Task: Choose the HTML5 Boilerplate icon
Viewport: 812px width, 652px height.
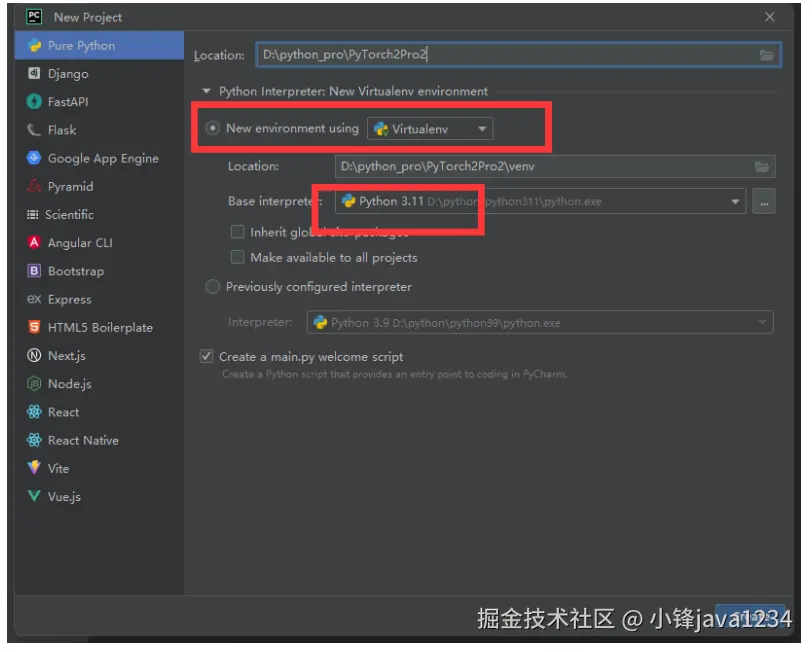Action: click(x=34, y=327)
